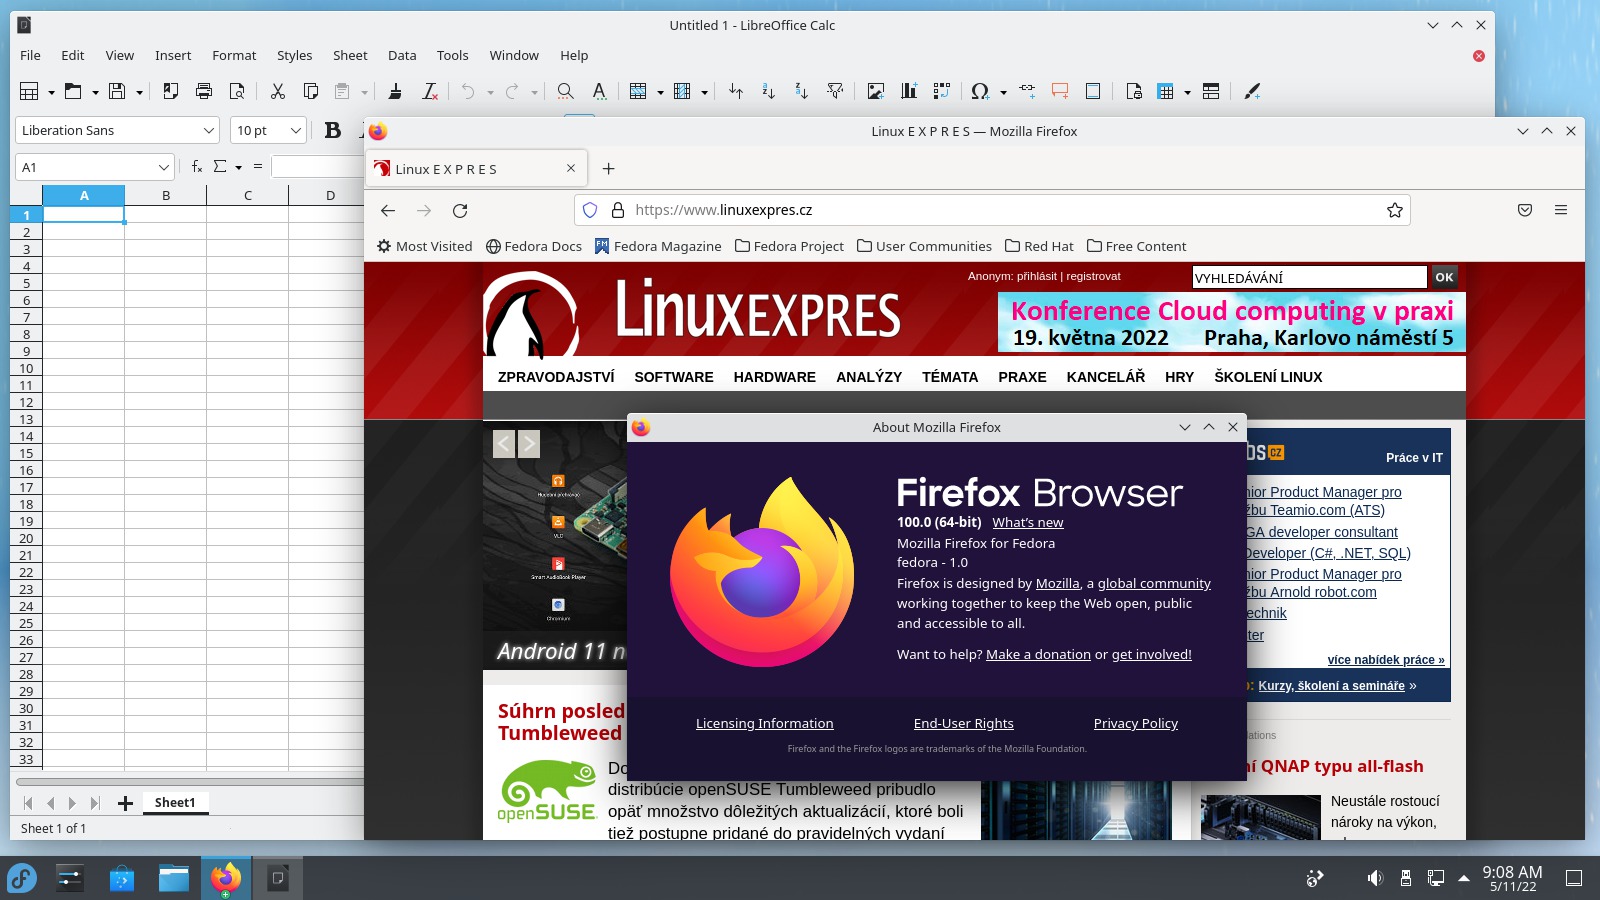Screen dimensions: 1600x900
Task: Open the File menu in Calc
Action: pos(31,55)
